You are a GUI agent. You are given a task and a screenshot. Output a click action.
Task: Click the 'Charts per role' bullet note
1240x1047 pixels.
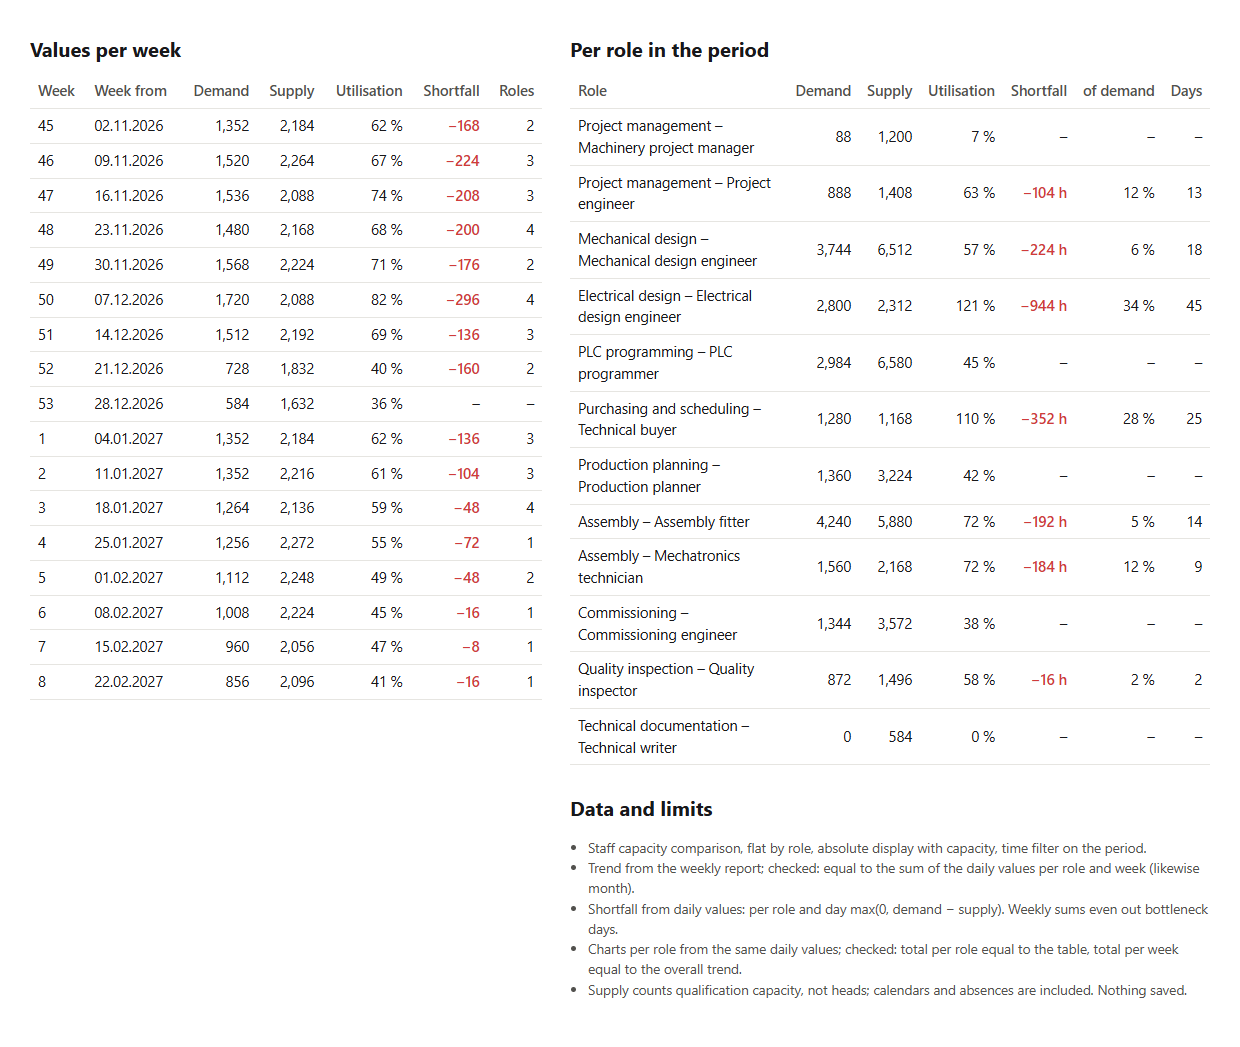[x=884, y=959]
